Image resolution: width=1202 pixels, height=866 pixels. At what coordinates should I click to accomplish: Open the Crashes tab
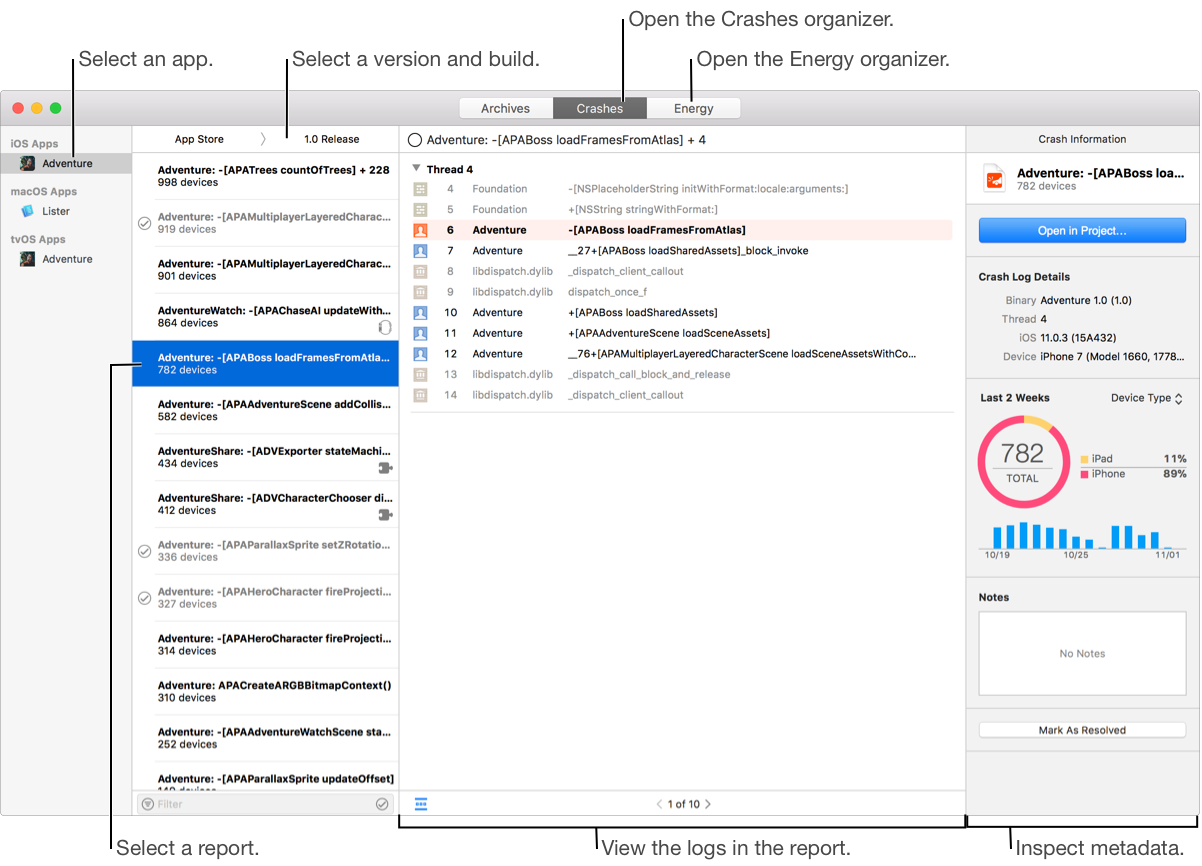[599, 108]
